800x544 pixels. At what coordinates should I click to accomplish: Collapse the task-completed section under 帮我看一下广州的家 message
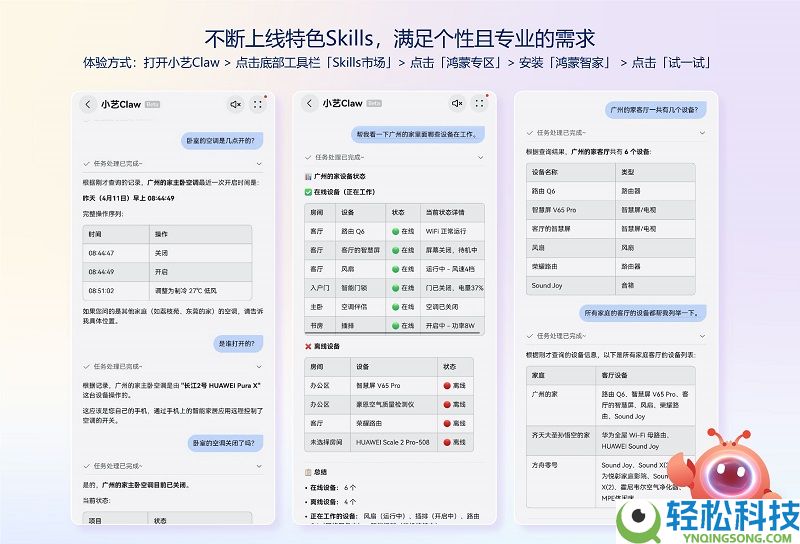click(x=480, y=158)
